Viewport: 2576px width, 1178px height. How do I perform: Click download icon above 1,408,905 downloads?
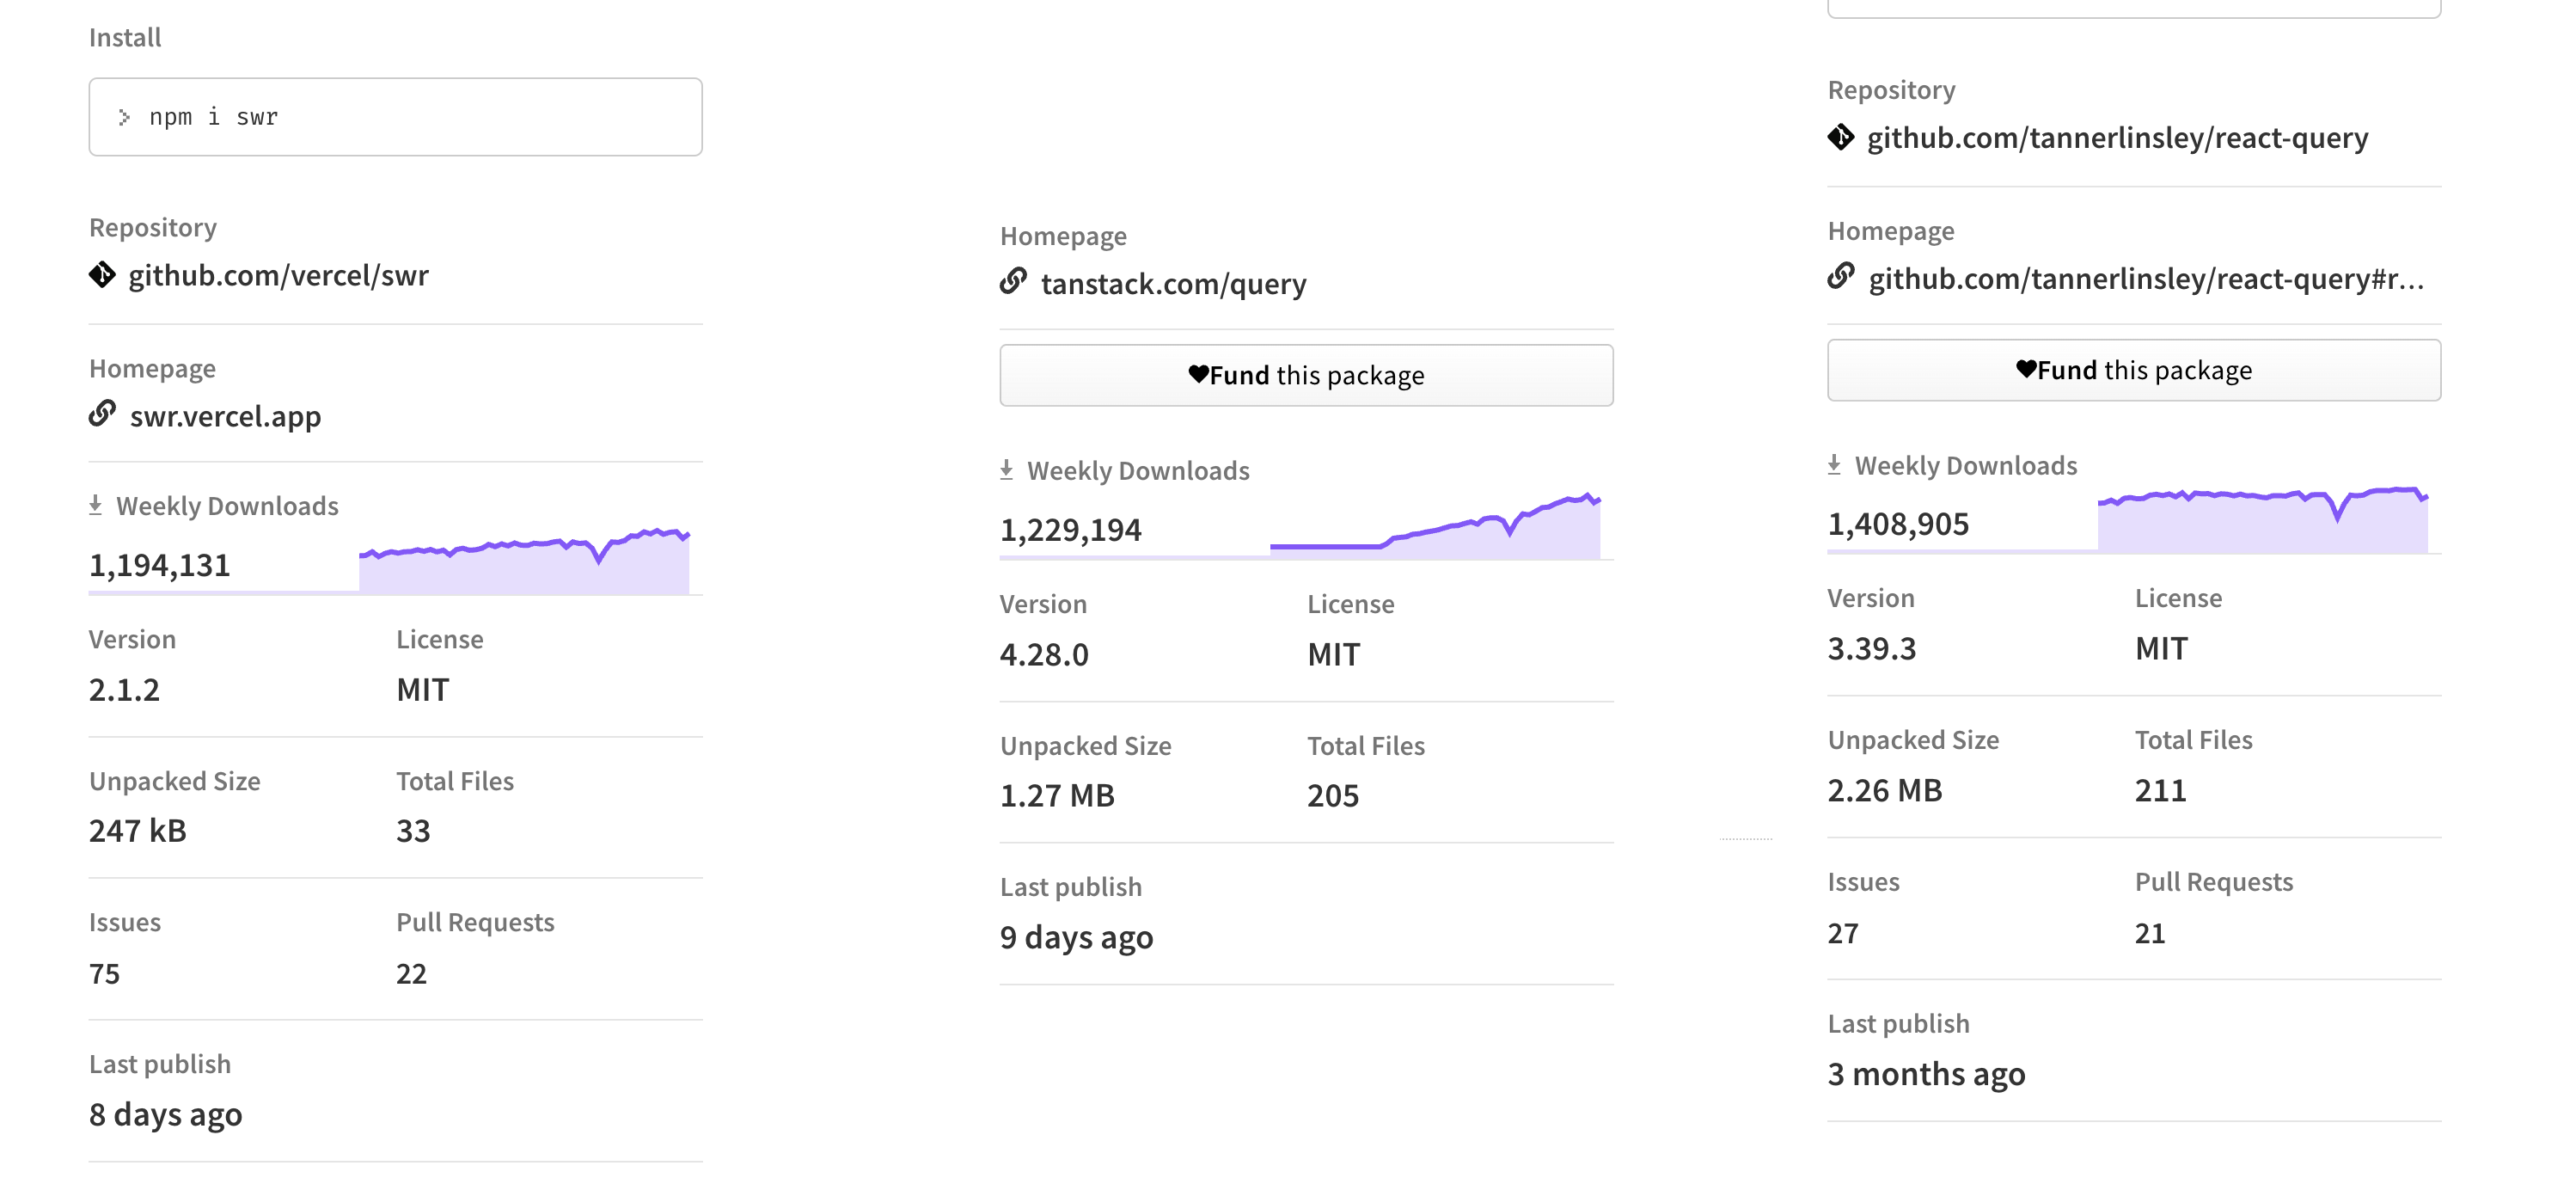click(x=1834, y=465)
